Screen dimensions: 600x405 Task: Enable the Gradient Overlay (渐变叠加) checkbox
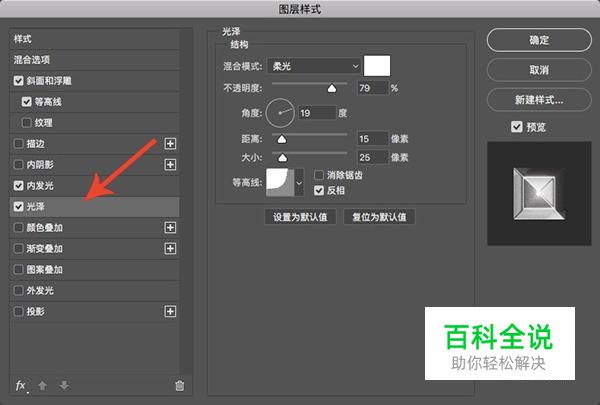tap(18, 248)
